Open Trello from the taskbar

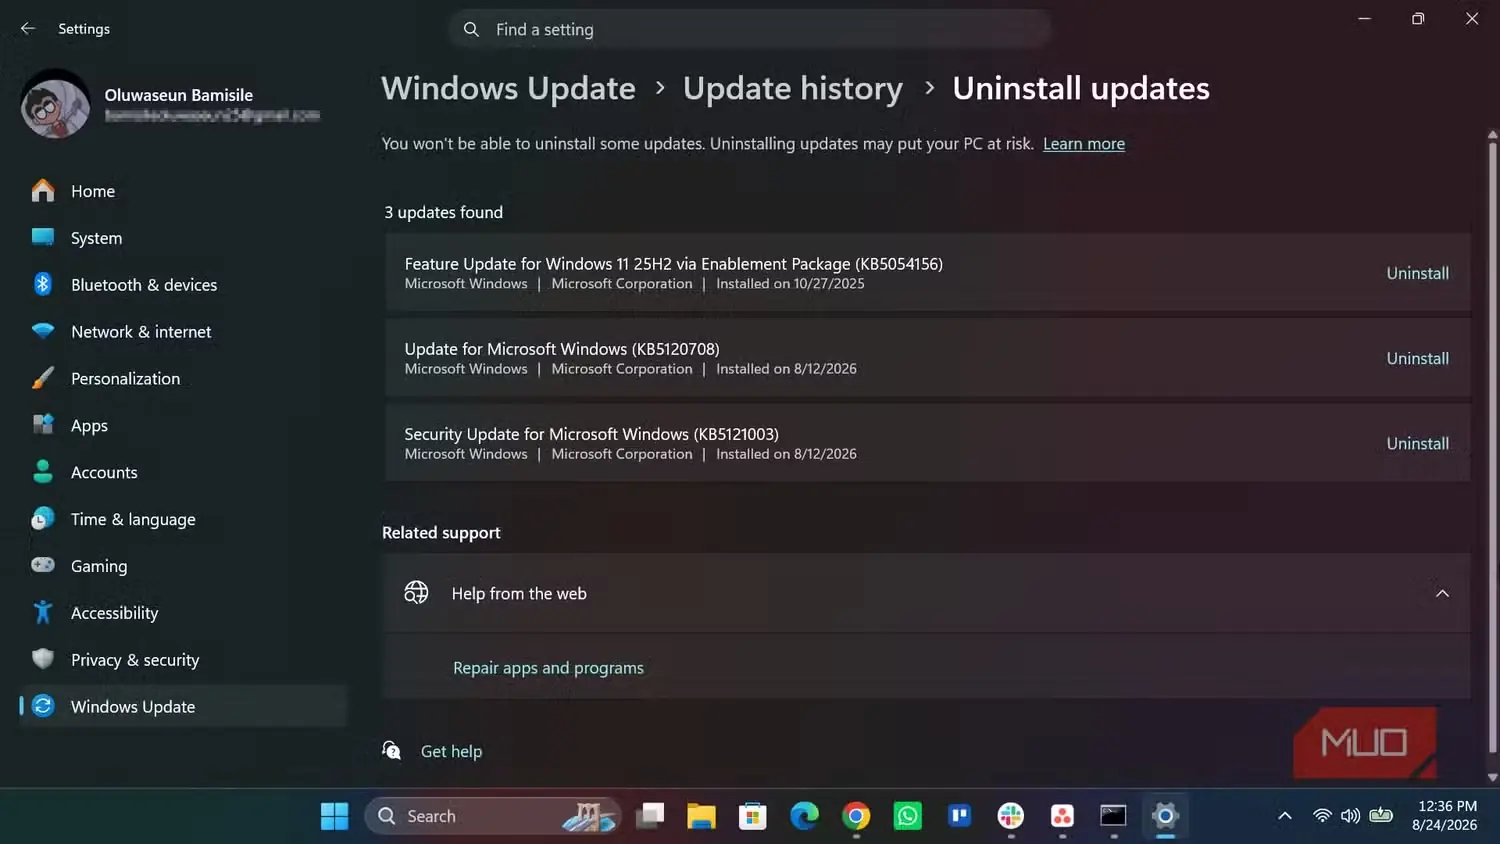(959, 816)
